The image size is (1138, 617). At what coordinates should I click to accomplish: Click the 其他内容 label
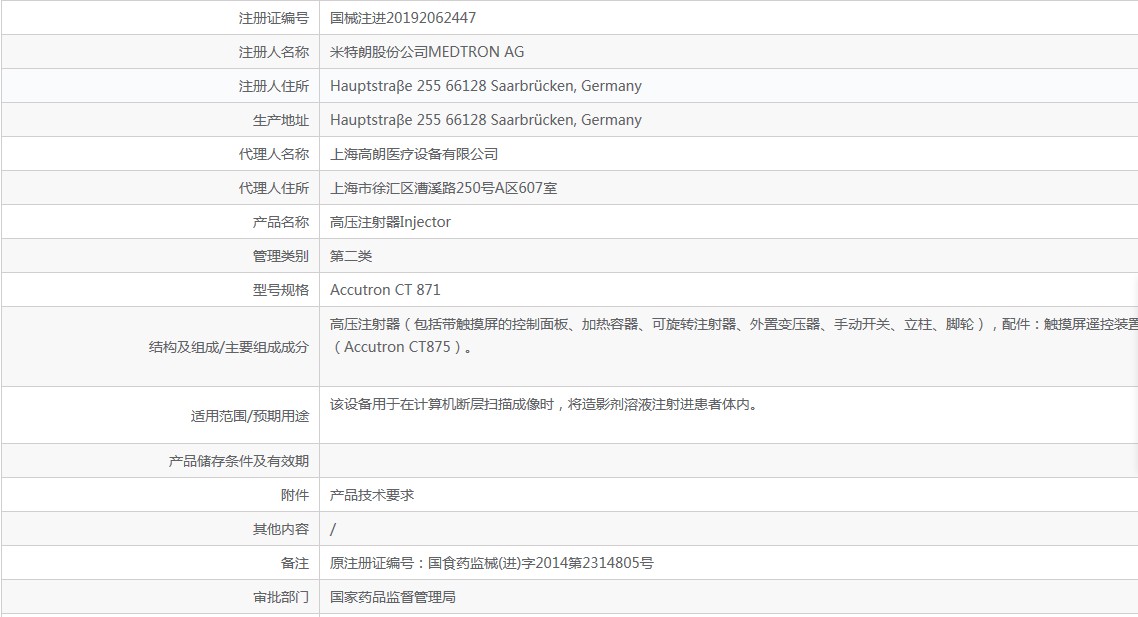click(x=281, y=530)
